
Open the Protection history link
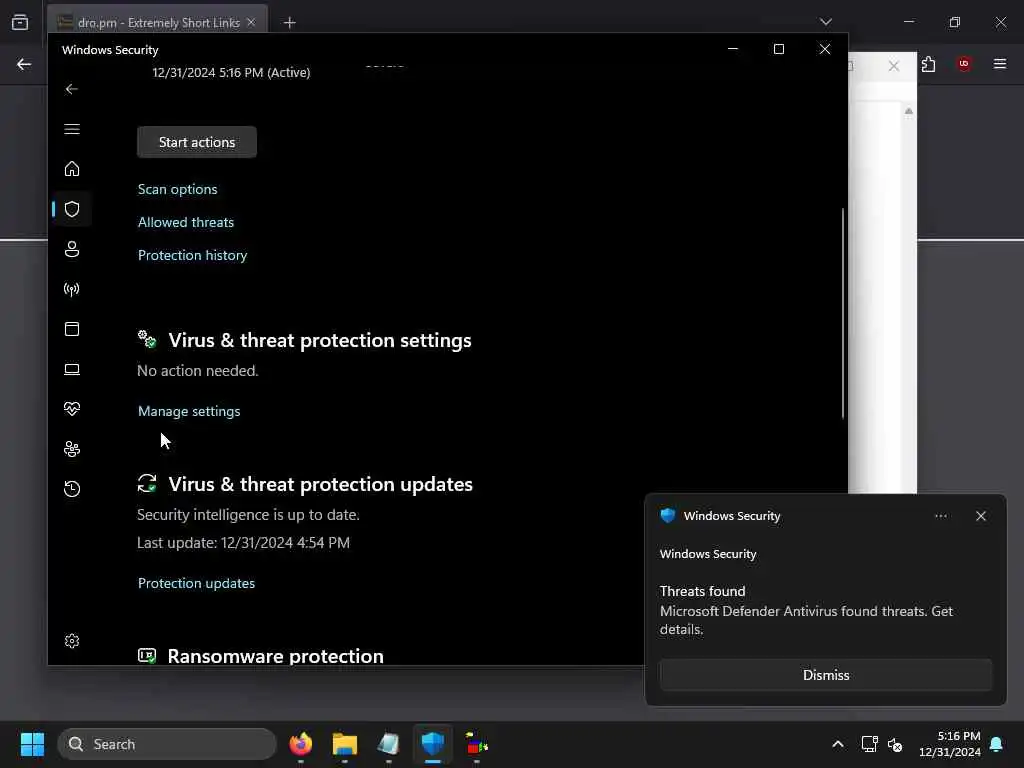193,255
